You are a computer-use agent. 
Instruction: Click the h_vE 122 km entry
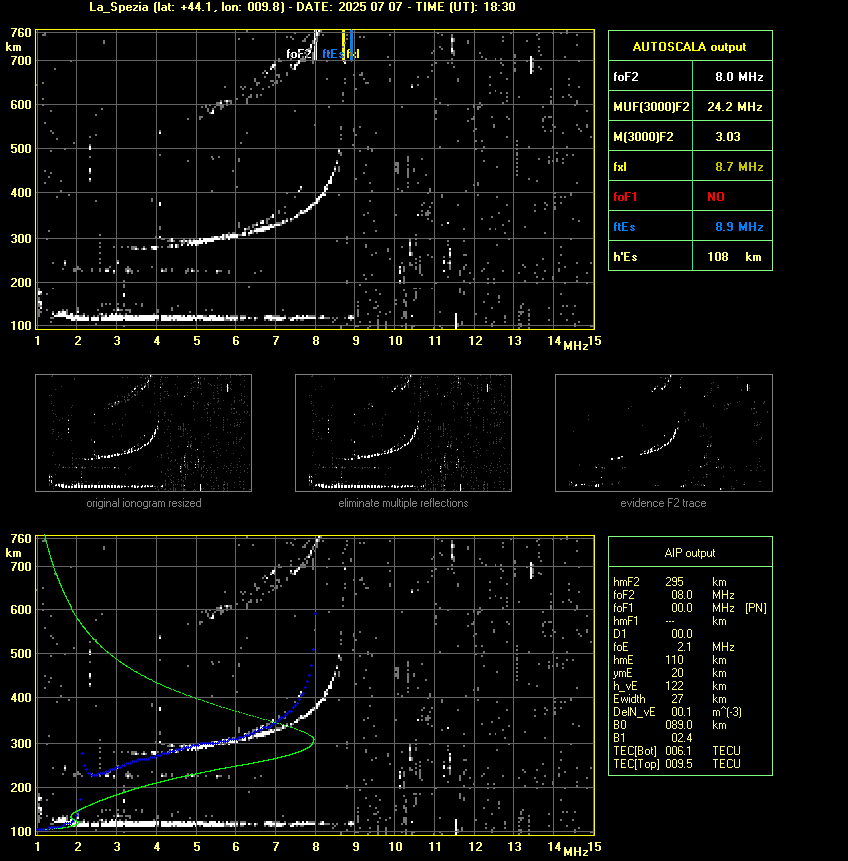click(670, 686)
